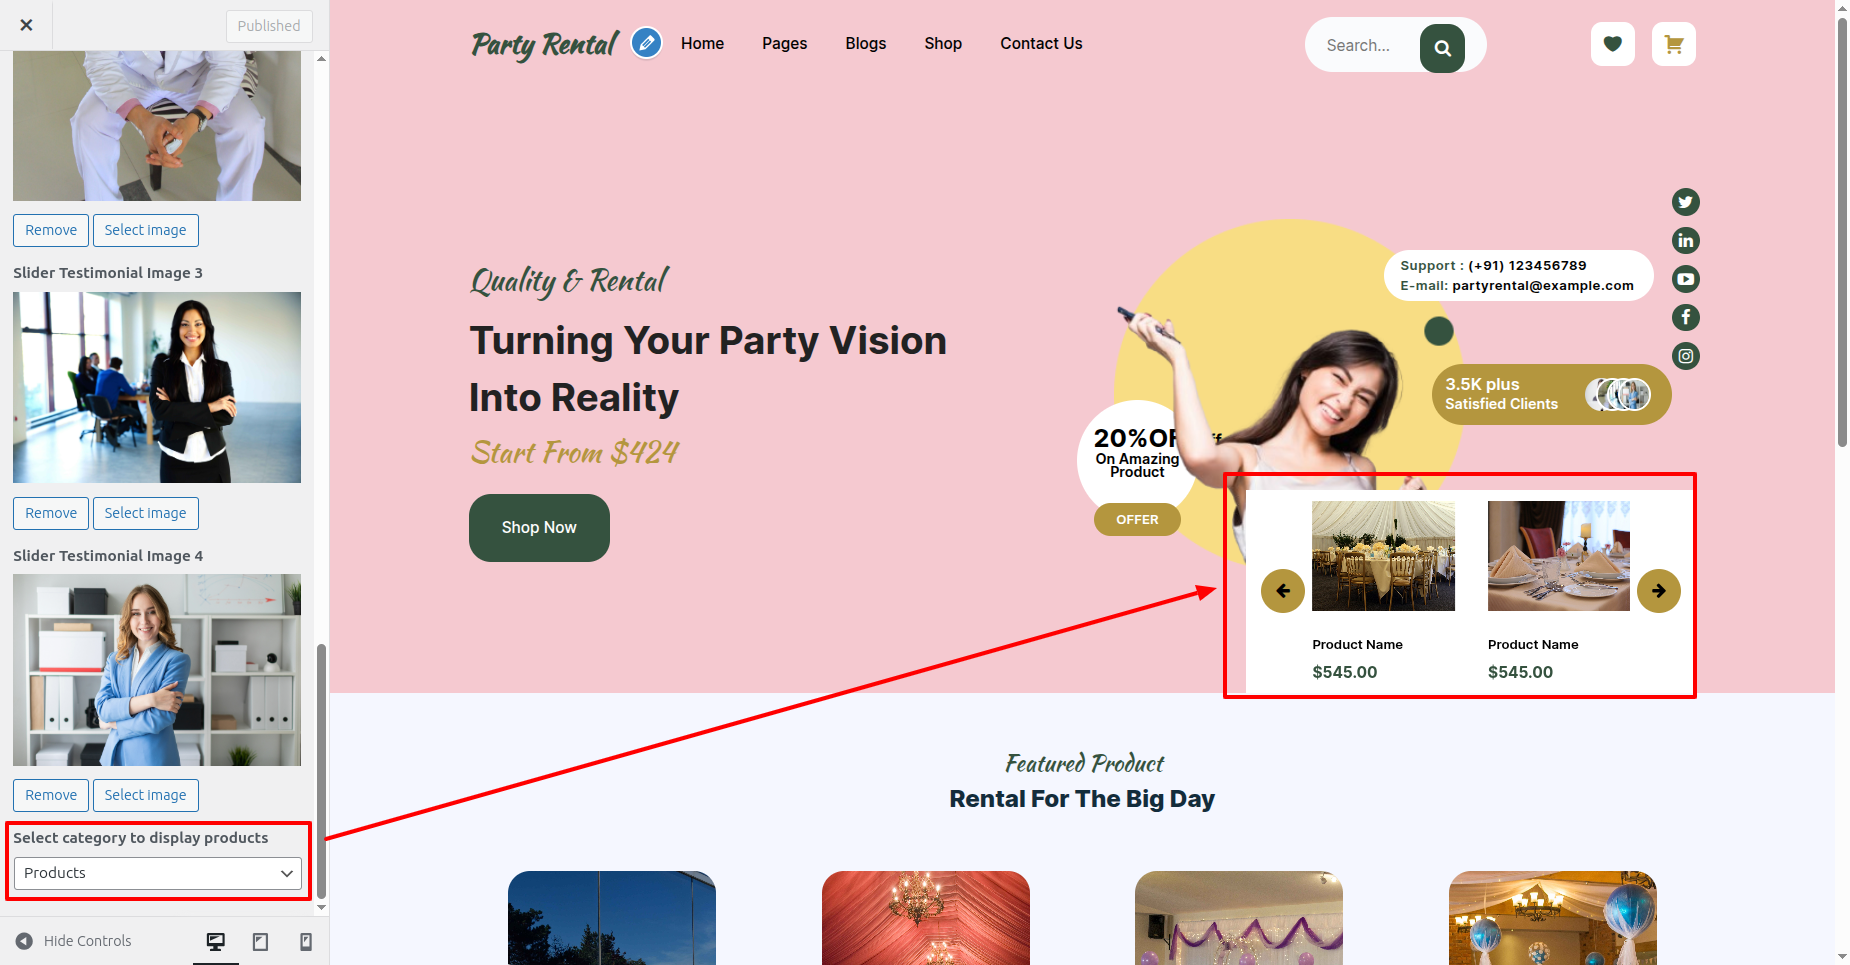
Task: Click the Shop Now button
Action: 539,528
